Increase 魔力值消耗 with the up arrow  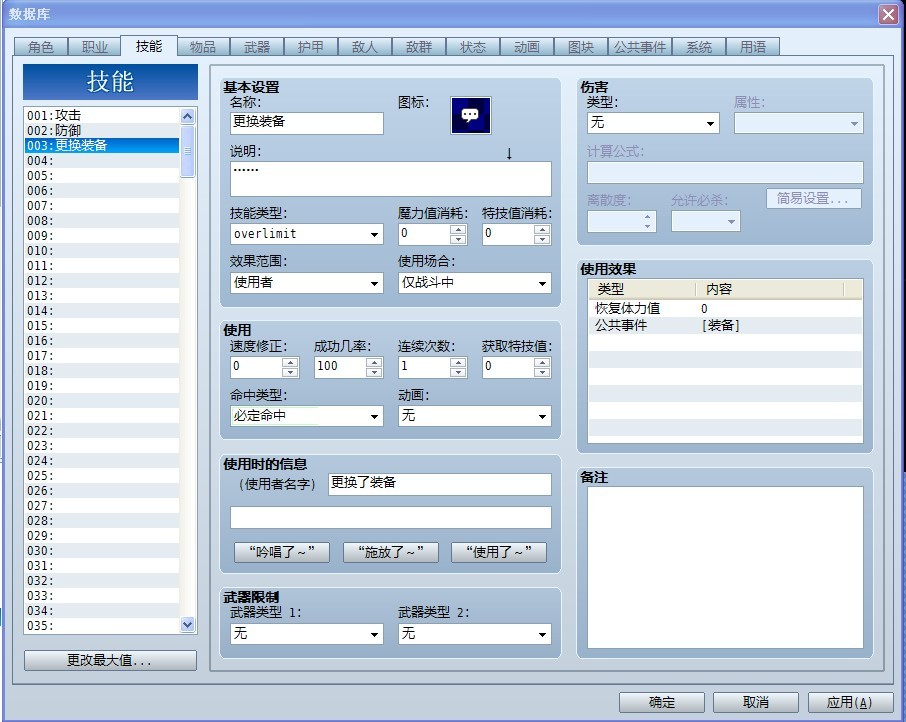[458, 229]
